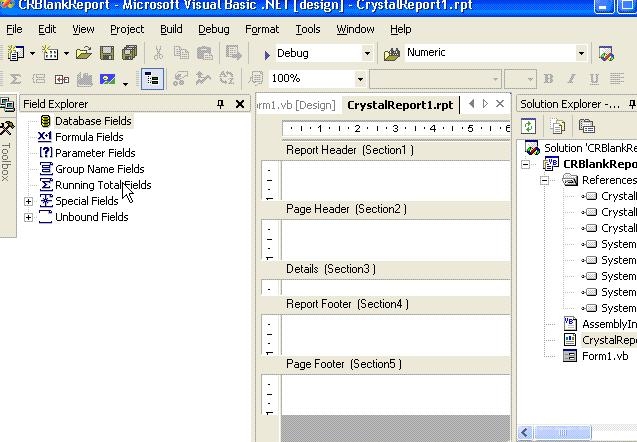This screenshot has width=637, height=442.
Task: Click the Toolbox hammer icon in sidebar
Action: click(x=7, y=127)
